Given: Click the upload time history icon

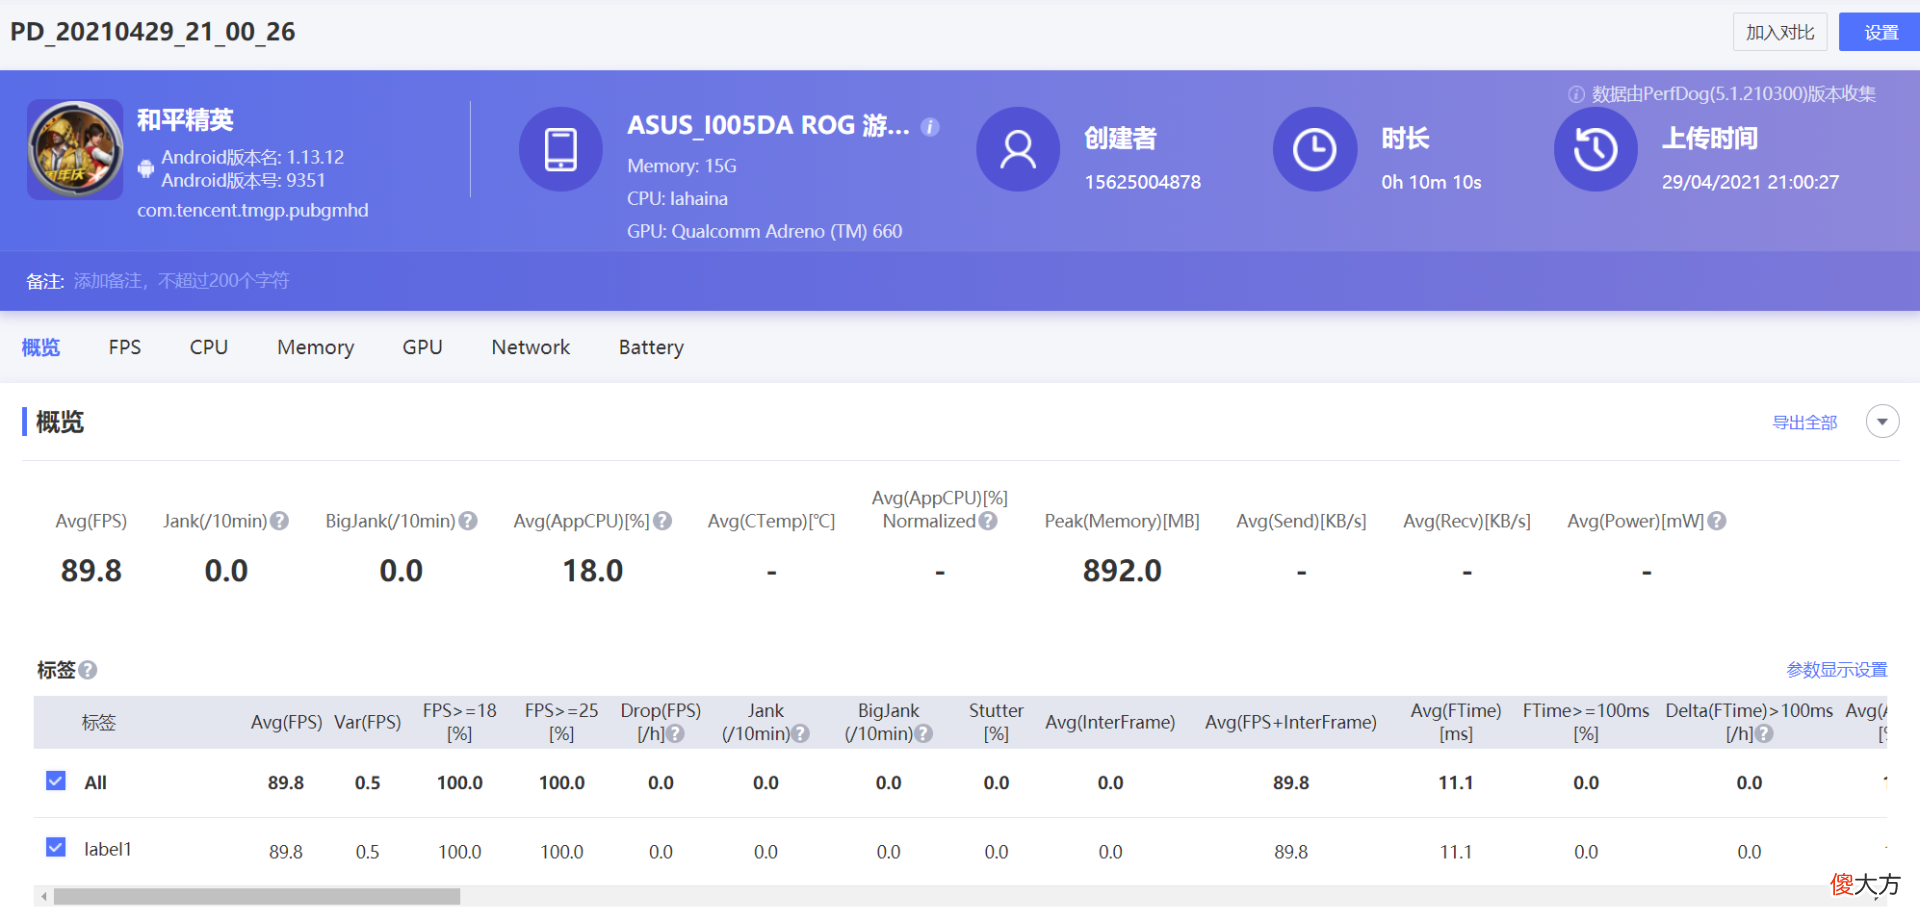Looking at the screenshot, I should click(1595, 149).
